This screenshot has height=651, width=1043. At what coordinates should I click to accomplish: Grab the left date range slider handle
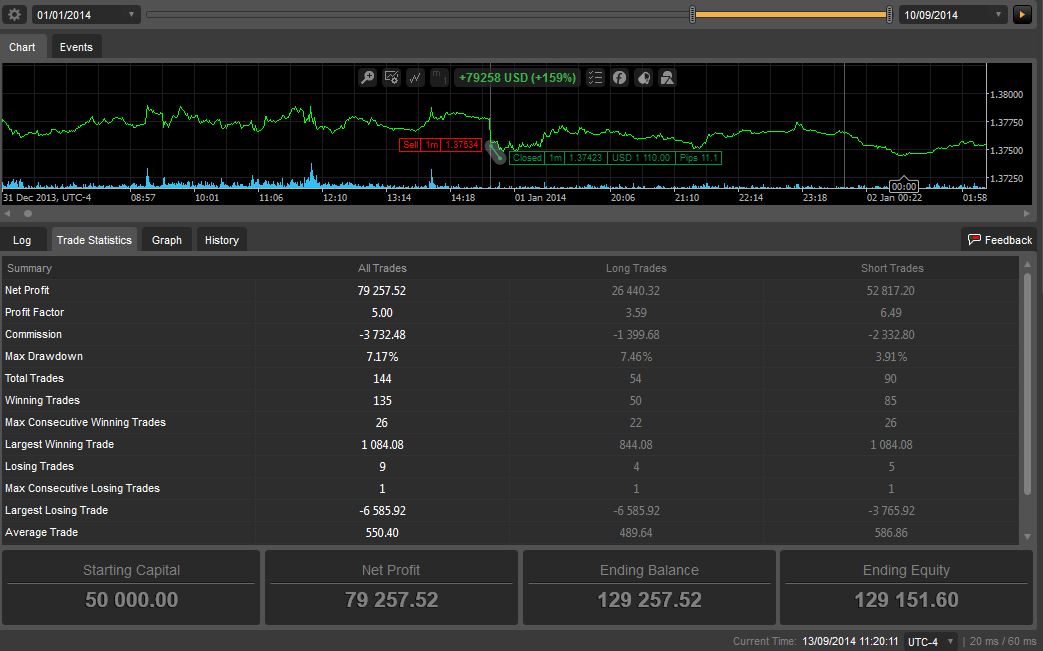click(692, 15)
